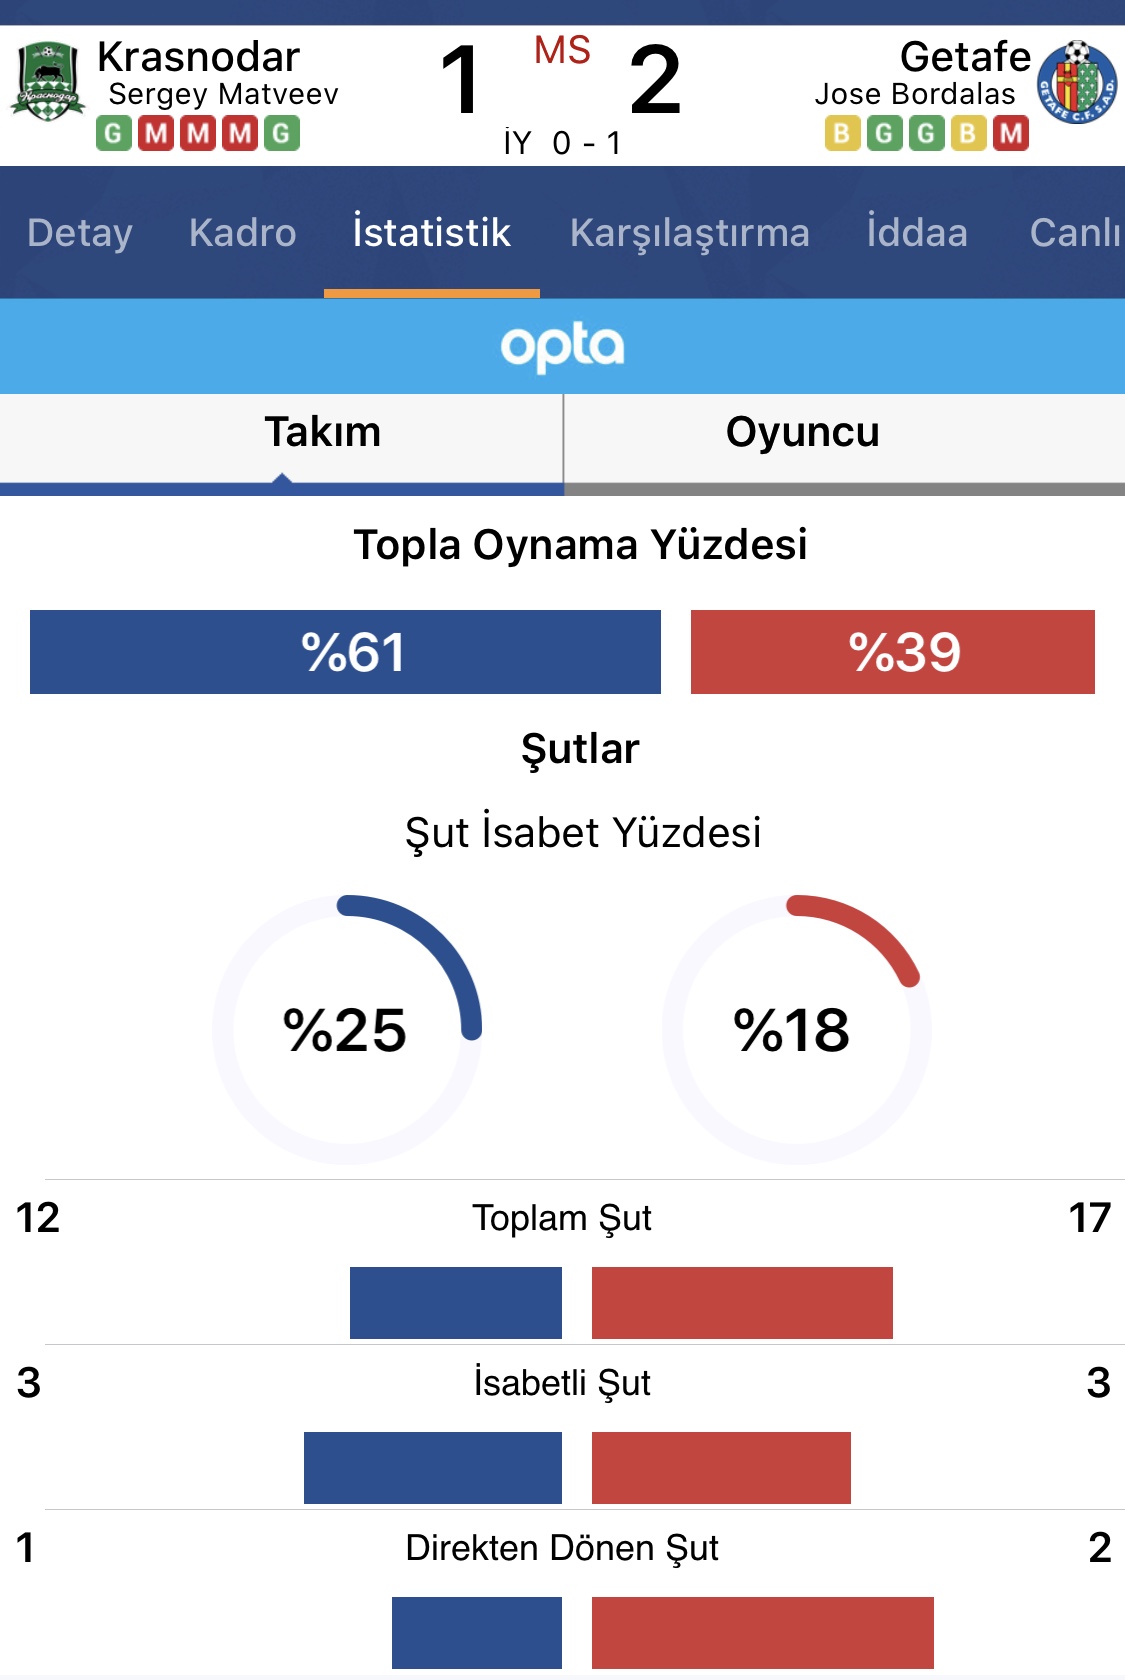Tap the Krasnodar club crest icon
The image size is (1125, 1680).
[47, 82]
